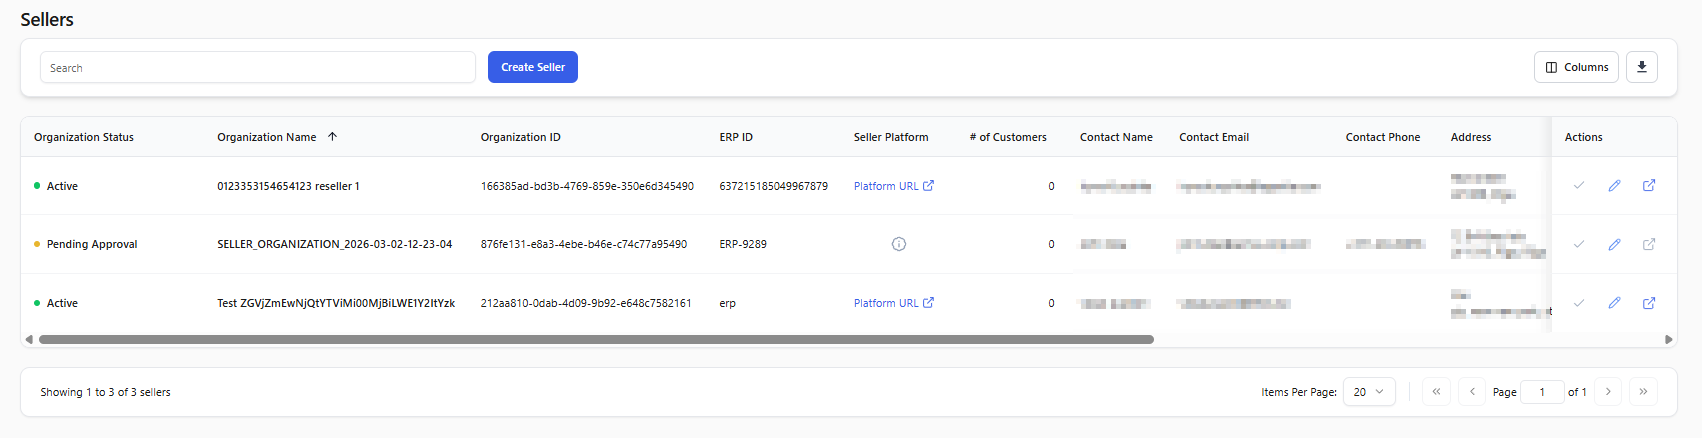1702x438 pixels.
Task: Approve checkmark icon for Test ZGVjZm row
Action: 1579,303
